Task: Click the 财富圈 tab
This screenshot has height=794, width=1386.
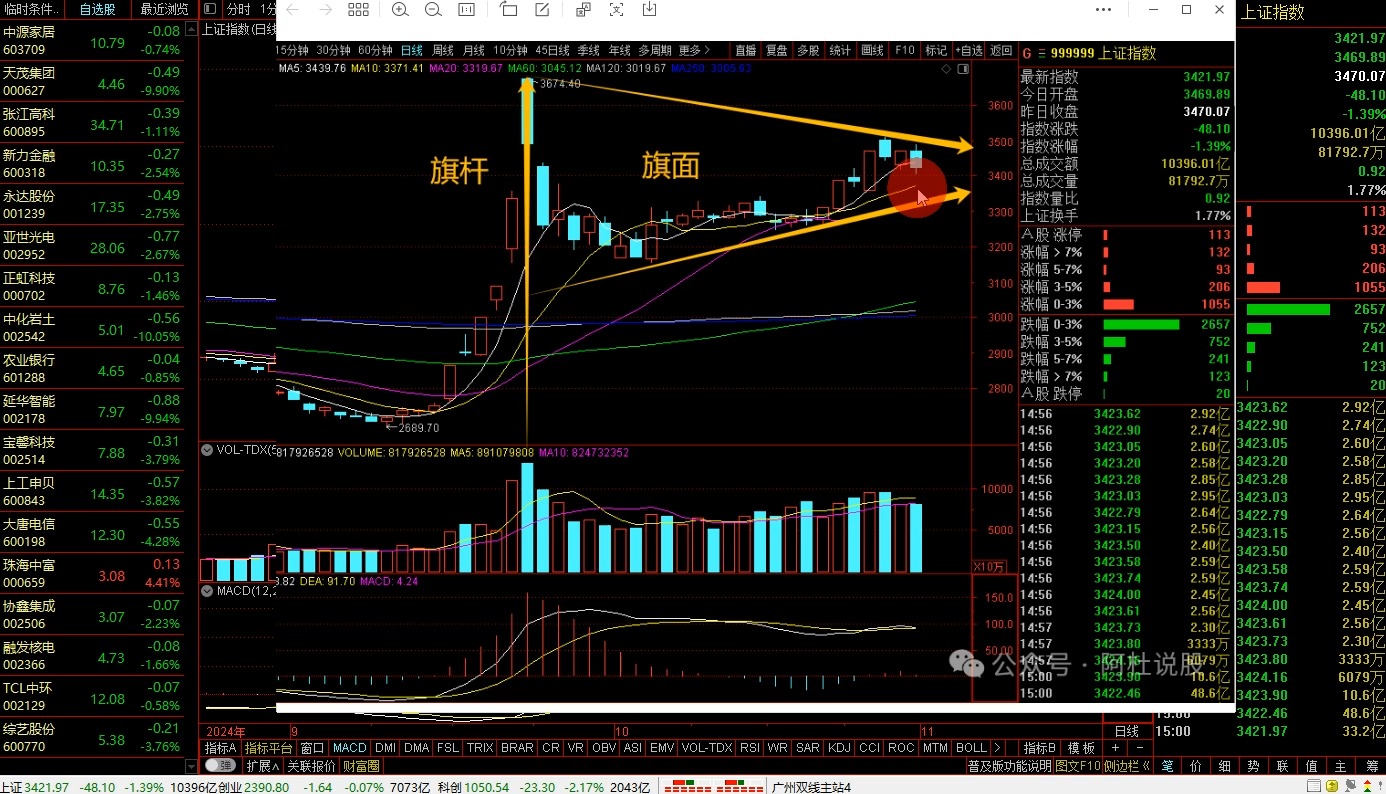Action: coord(361,766)
